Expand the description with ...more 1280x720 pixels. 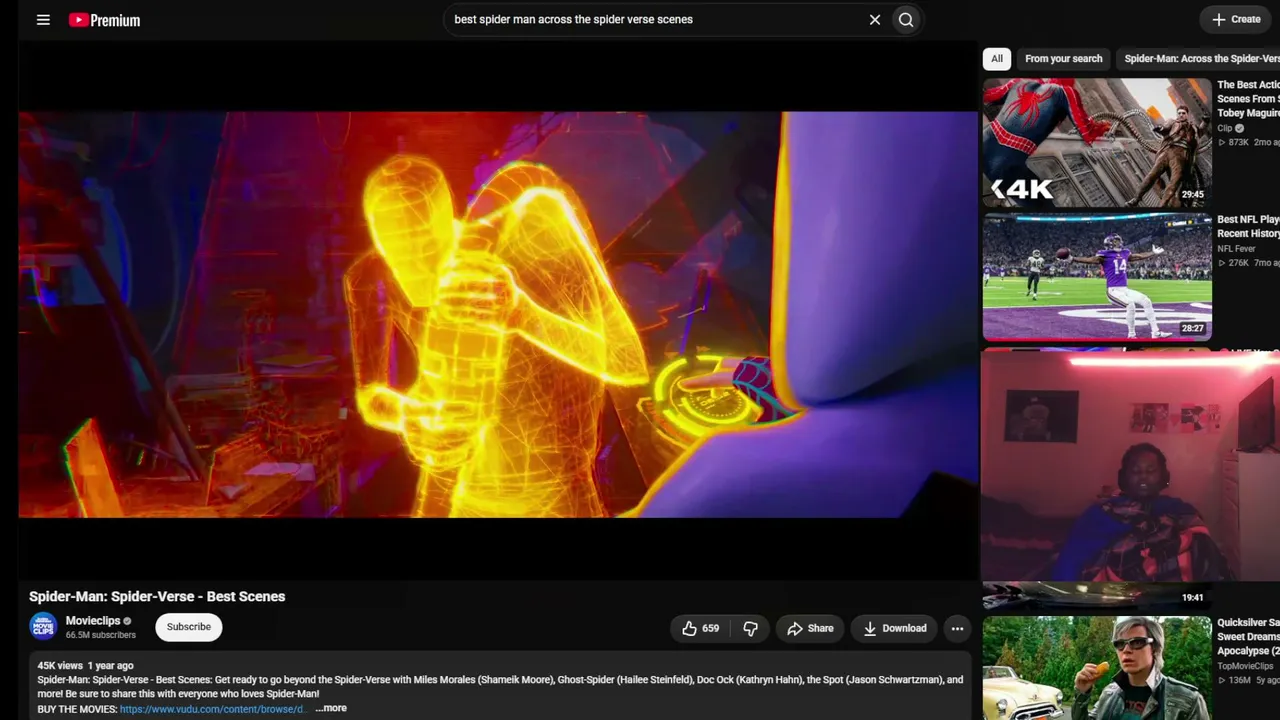(x=331, y=708)
